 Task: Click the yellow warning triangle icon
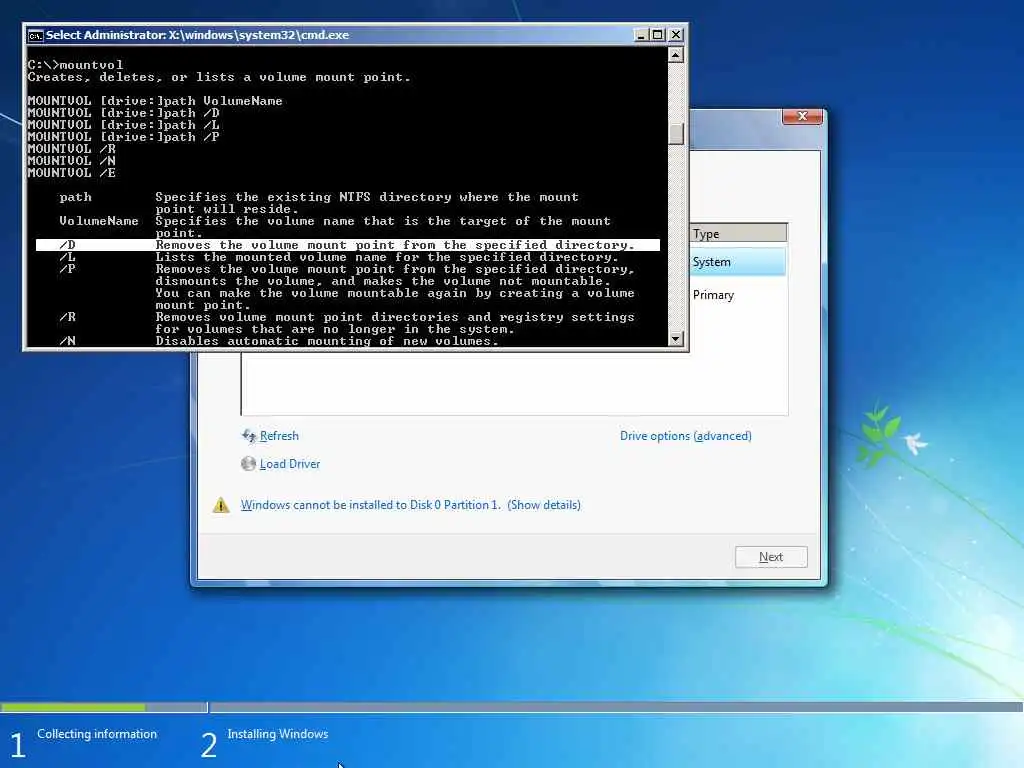[x=221, y=505]
